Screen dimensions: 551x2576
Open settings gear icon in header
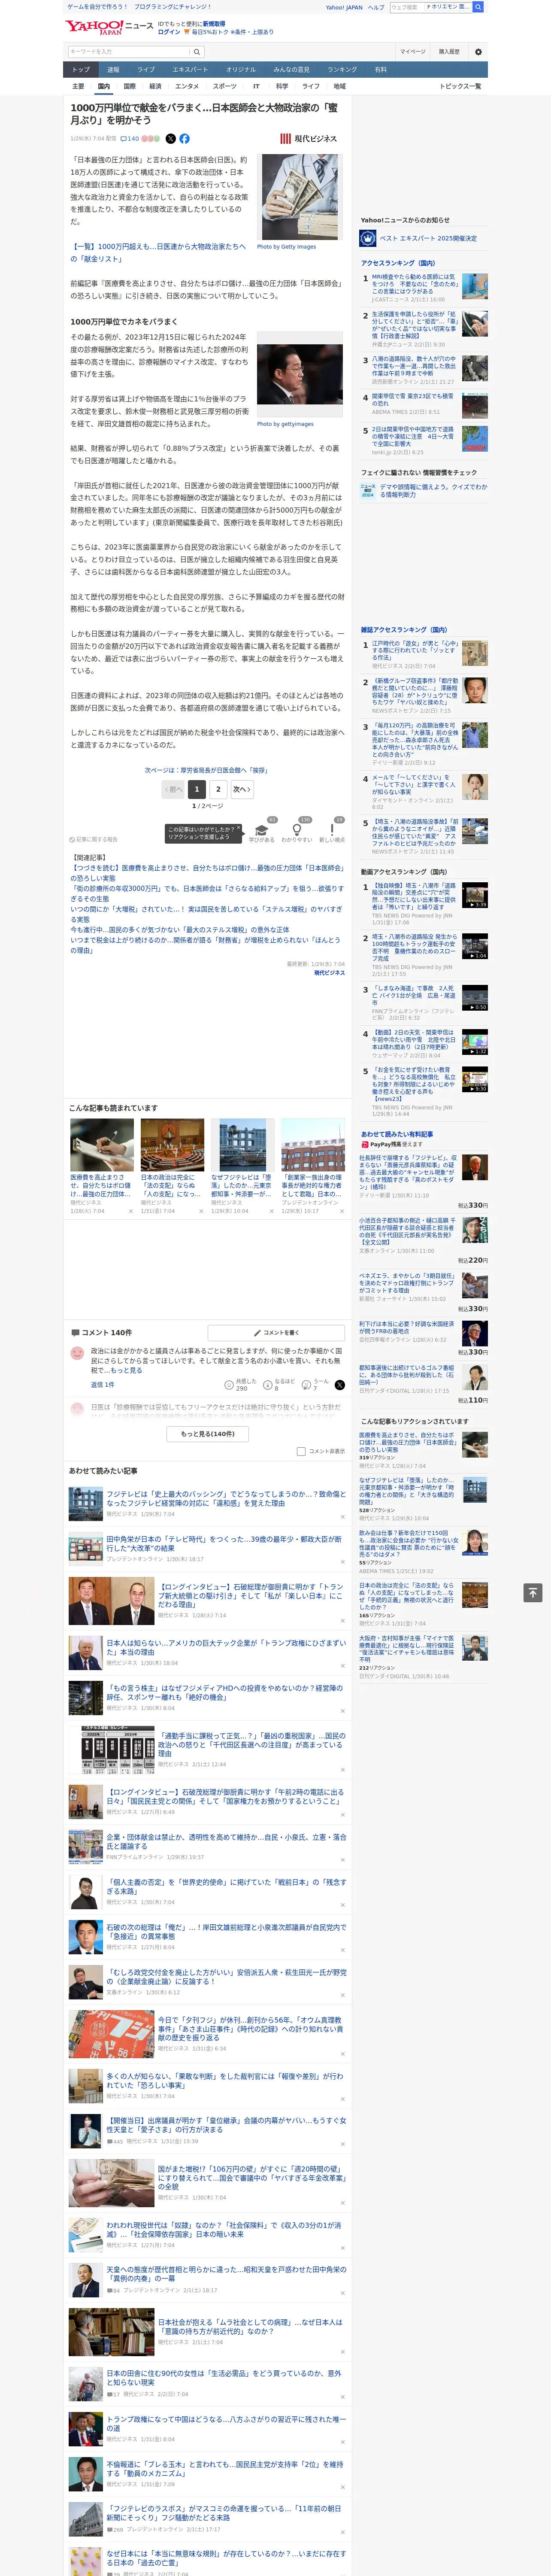point(478,52)
